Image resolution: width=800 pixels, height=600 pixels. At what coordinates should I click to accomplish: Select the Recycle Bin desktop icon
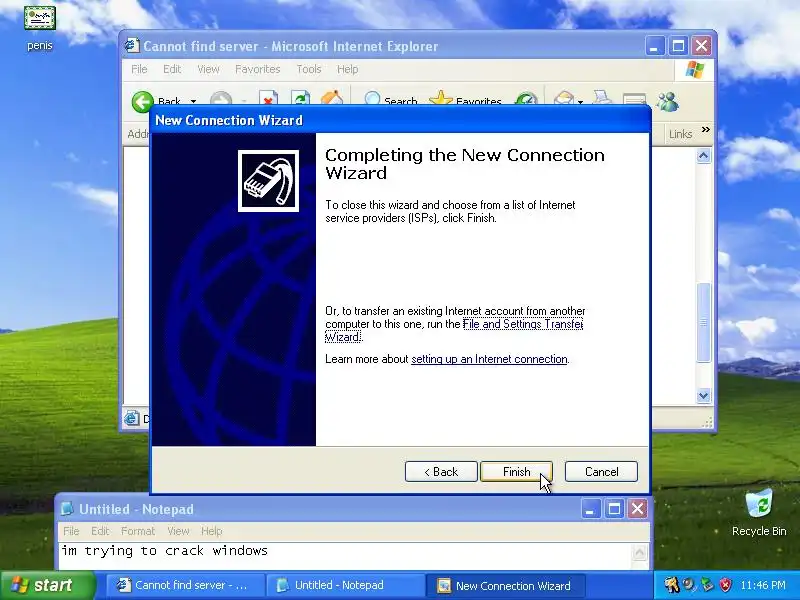[759, 512]
